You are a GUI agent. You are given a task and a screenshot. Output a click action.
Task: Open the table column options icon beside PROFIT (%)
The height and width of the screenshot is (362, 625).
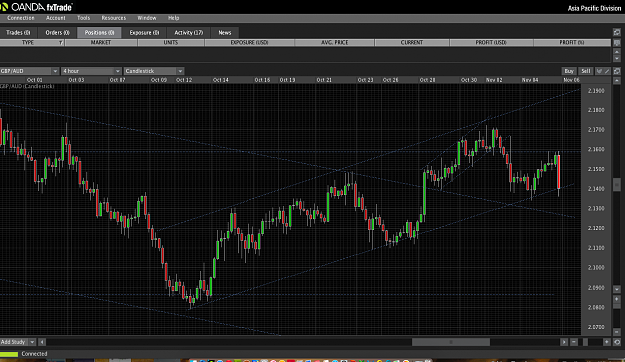tap(617, 42)
